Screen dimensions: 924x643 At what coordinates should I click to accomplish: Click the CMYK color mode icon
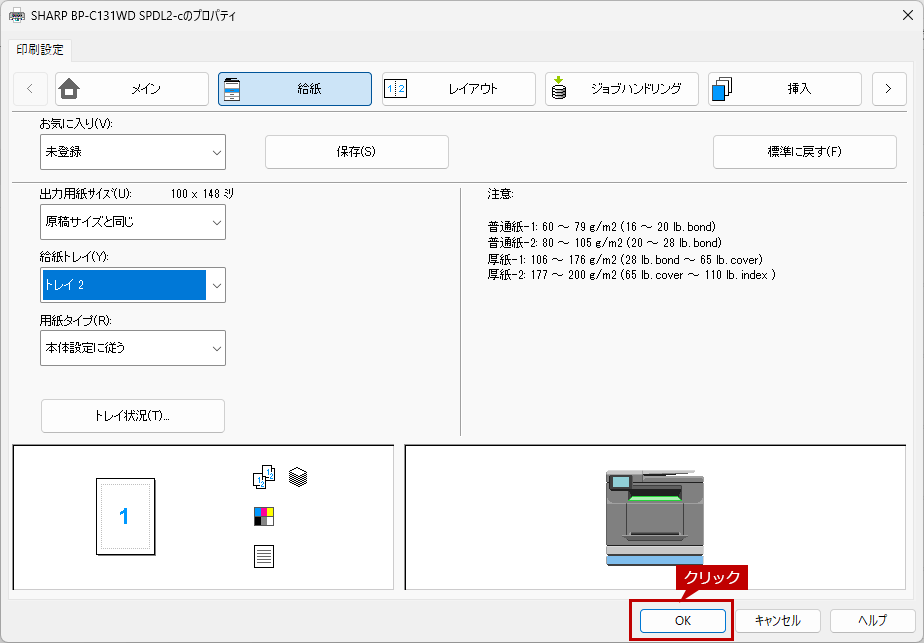(264, 516)
